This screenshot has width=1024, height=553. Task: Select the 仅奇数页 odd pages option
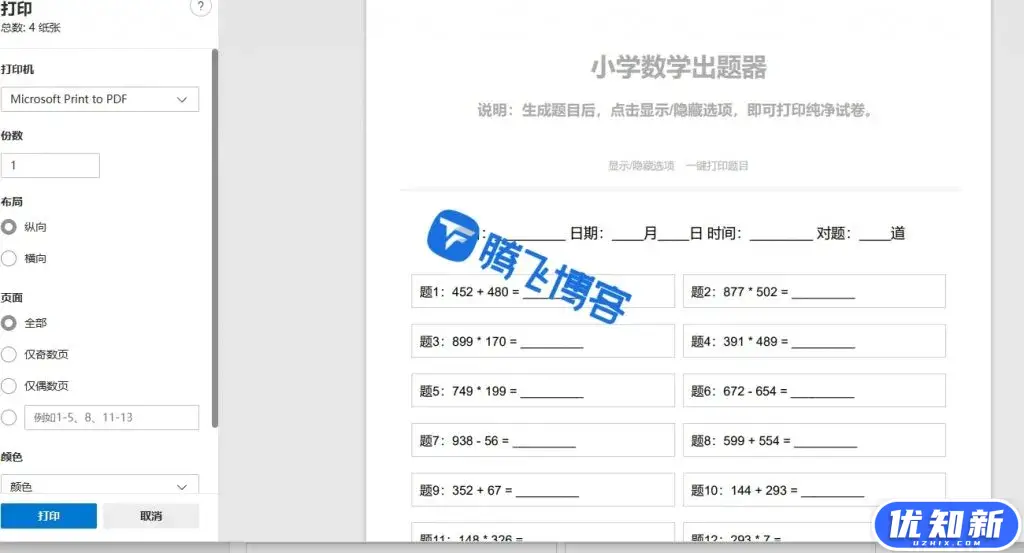8,355
